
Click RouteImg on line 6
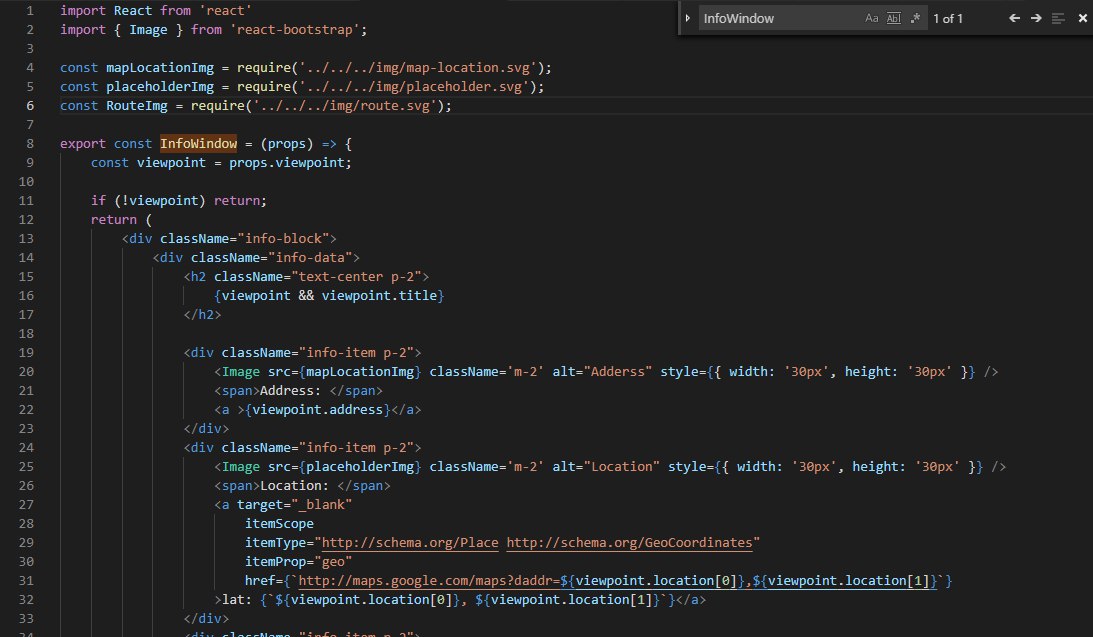(x=137, y=106)
